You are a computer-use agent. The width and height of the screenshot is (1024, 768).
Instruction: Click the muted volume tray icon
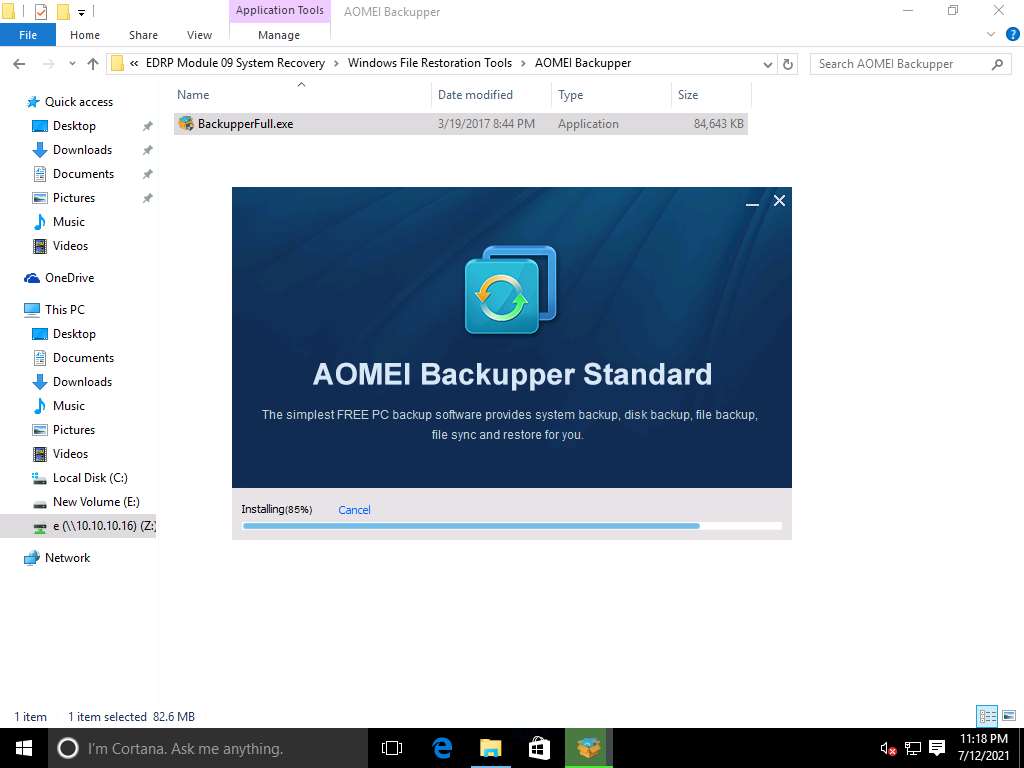[x=888, y=748]
